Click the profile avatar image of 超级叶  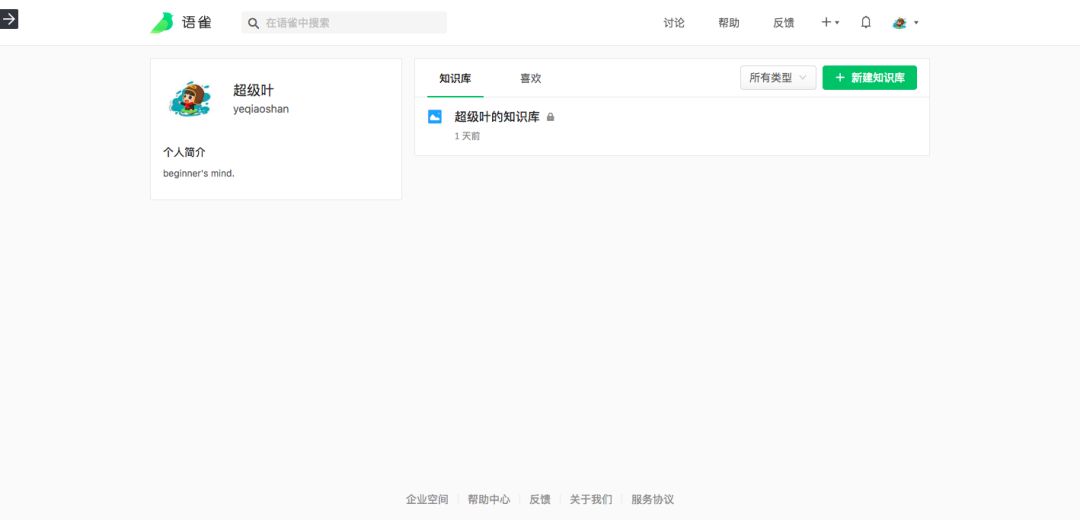pos(188,100)
